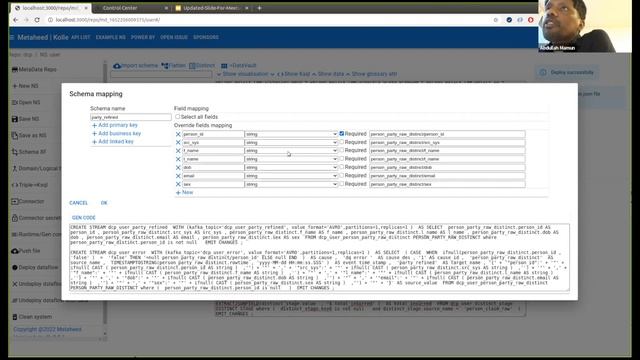Open the POWER BY menu
This screenshot has width=640, height=360.
(x=143, y=37)
